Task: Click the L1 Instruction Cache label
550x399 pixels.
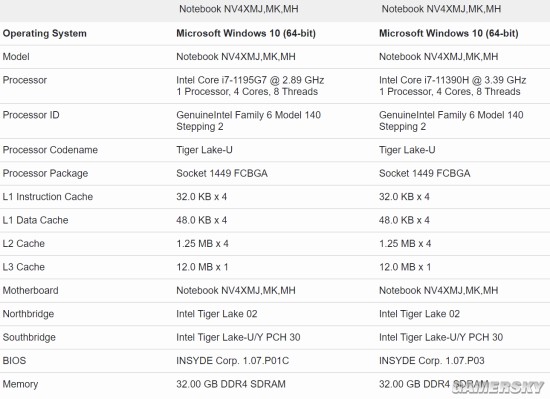Action: (48, 197)
